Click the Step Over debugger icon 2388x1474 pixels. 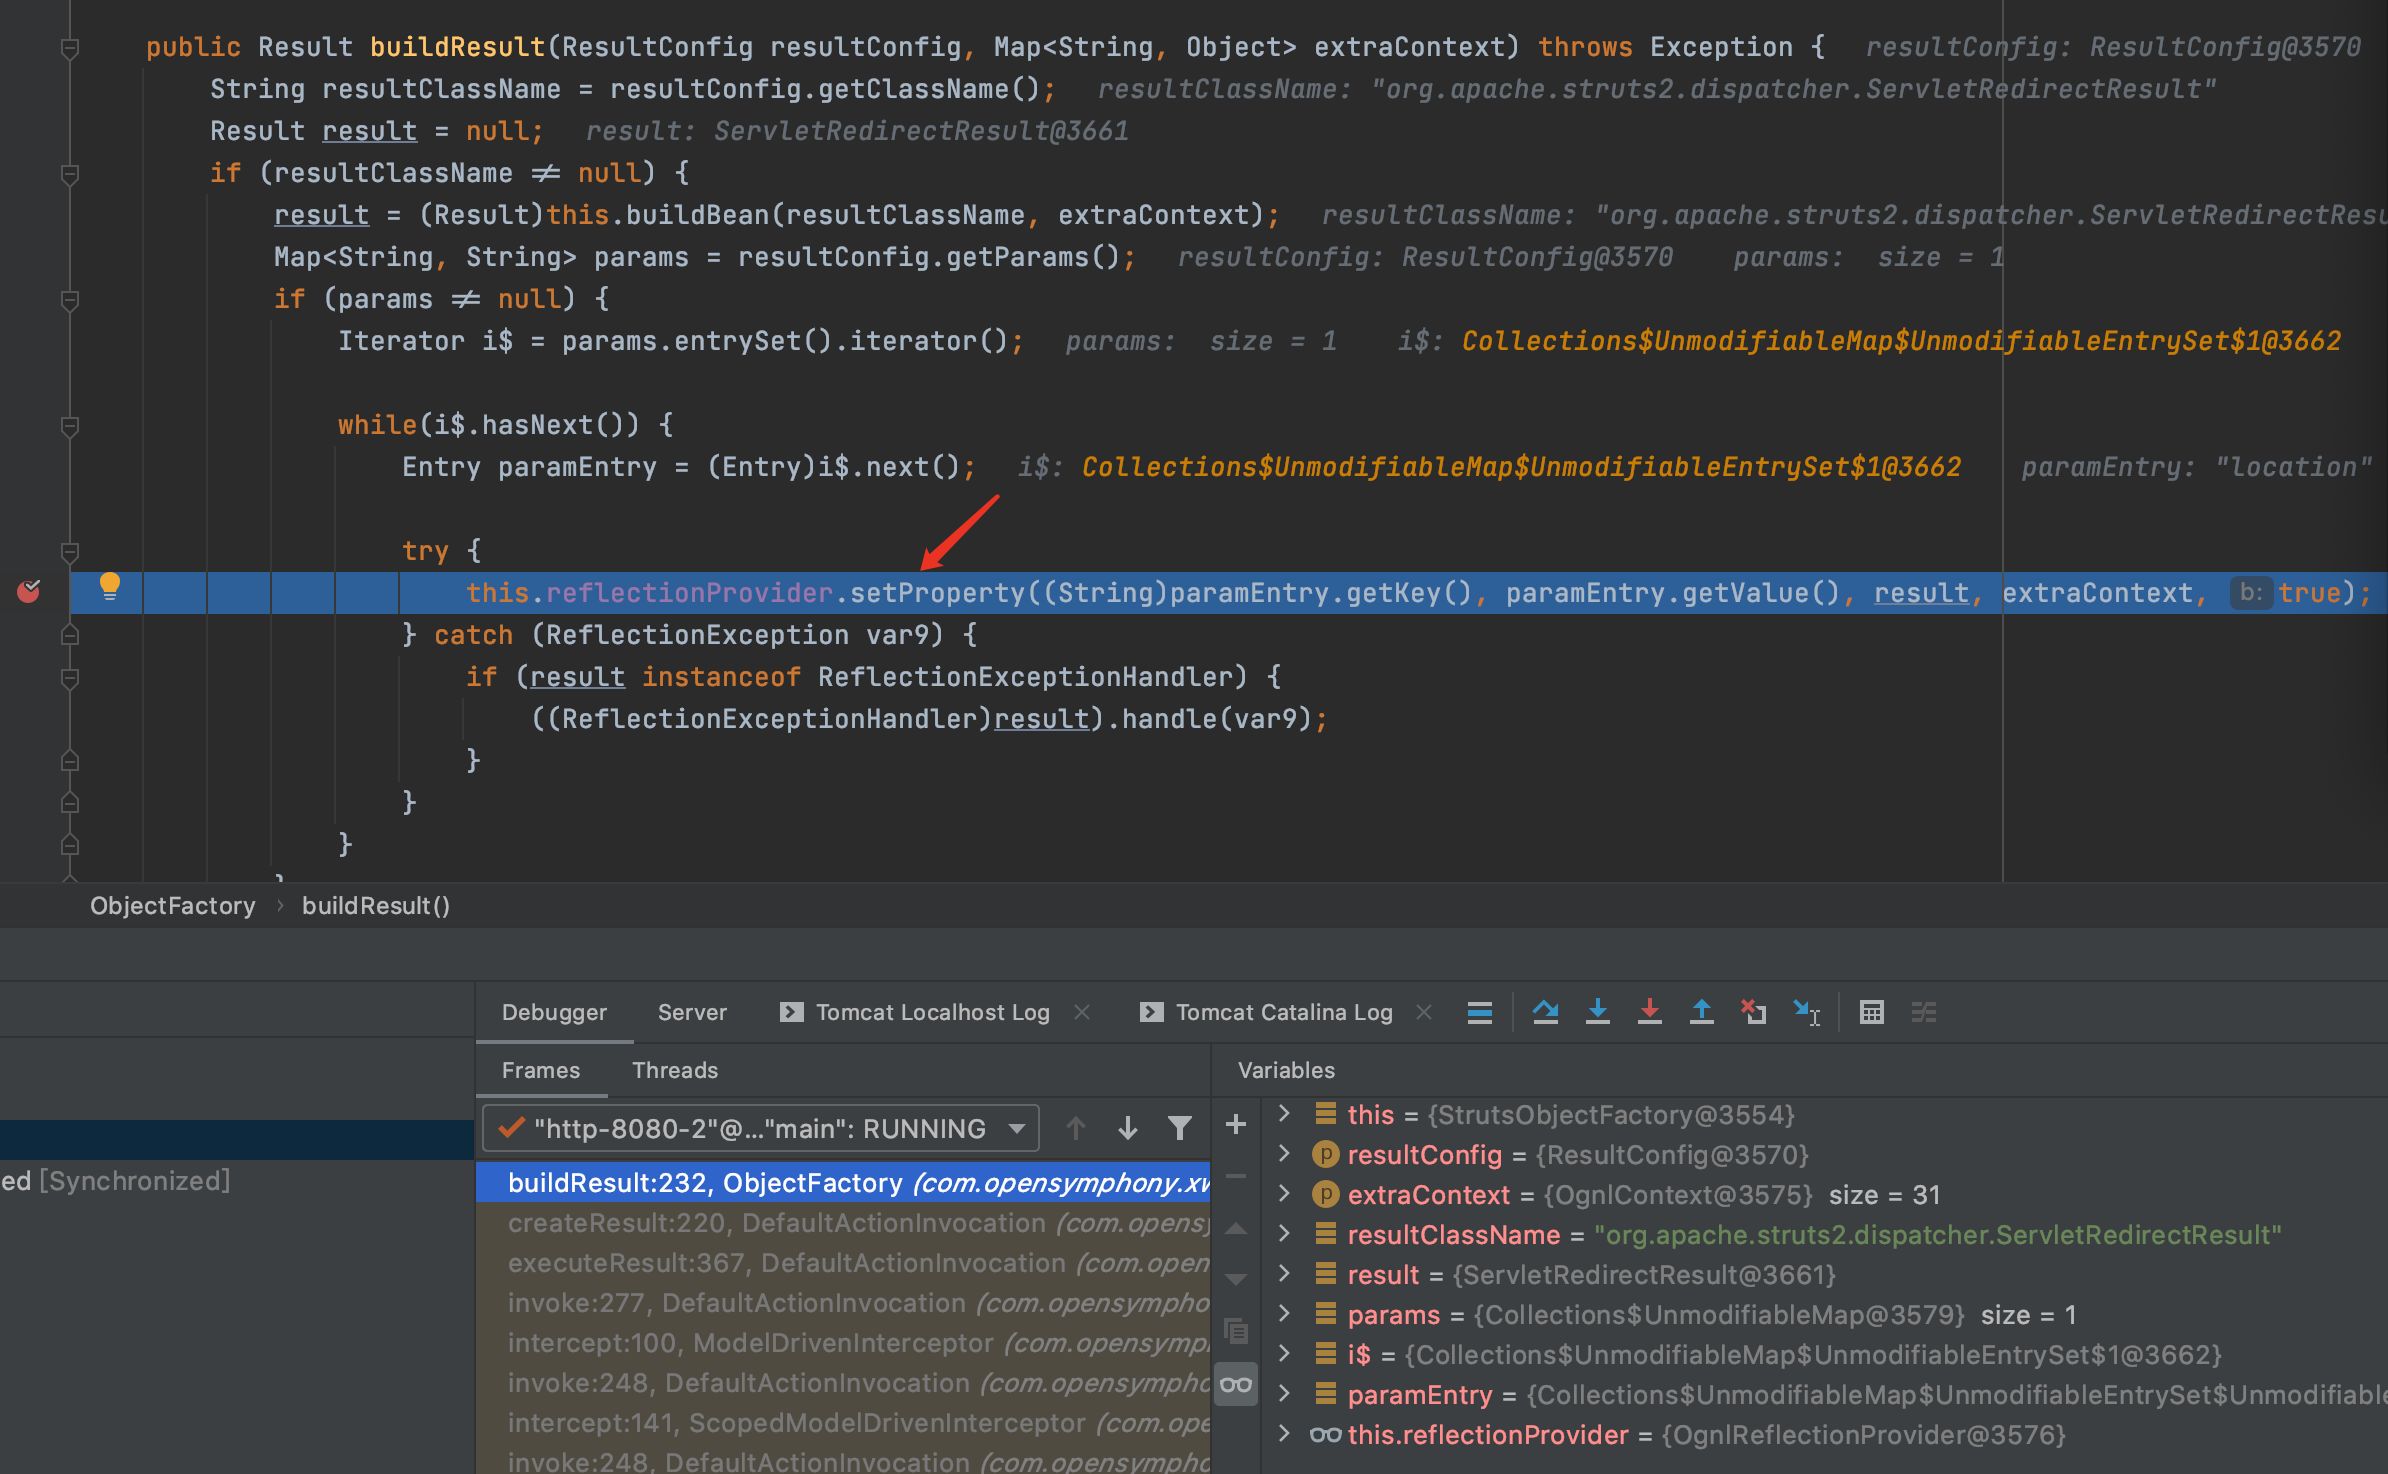tap(1545, 1012)
